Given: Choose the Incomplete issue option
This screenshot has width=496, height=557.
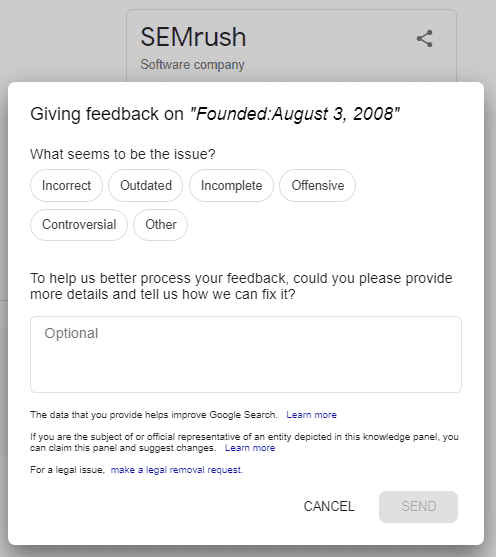Looking at the screenshot, I should click(231, 185).
